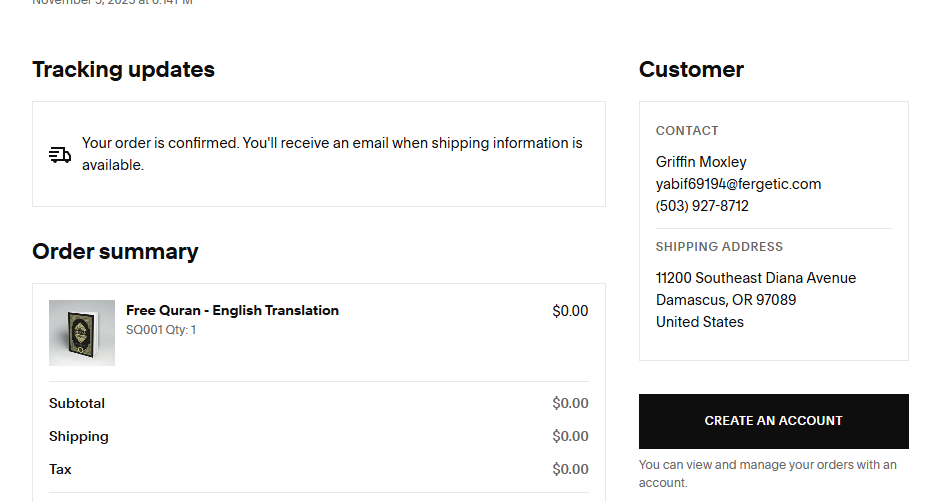The height and width of the screenshot is (502, 932).
Task: Click the email yabif69194@fergetic.com
Action: pyautogui.click(x=738, y=184)
